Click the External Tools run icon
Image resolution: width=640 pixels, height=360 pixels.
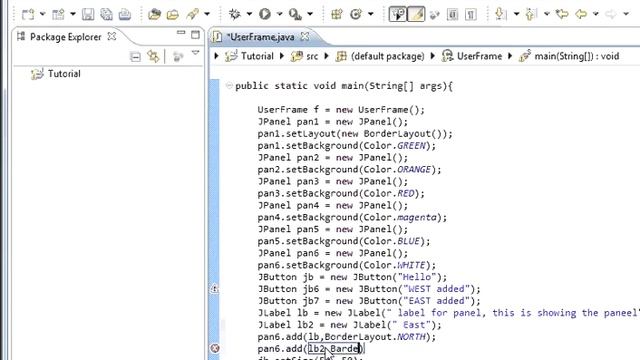tap(295, 14)
